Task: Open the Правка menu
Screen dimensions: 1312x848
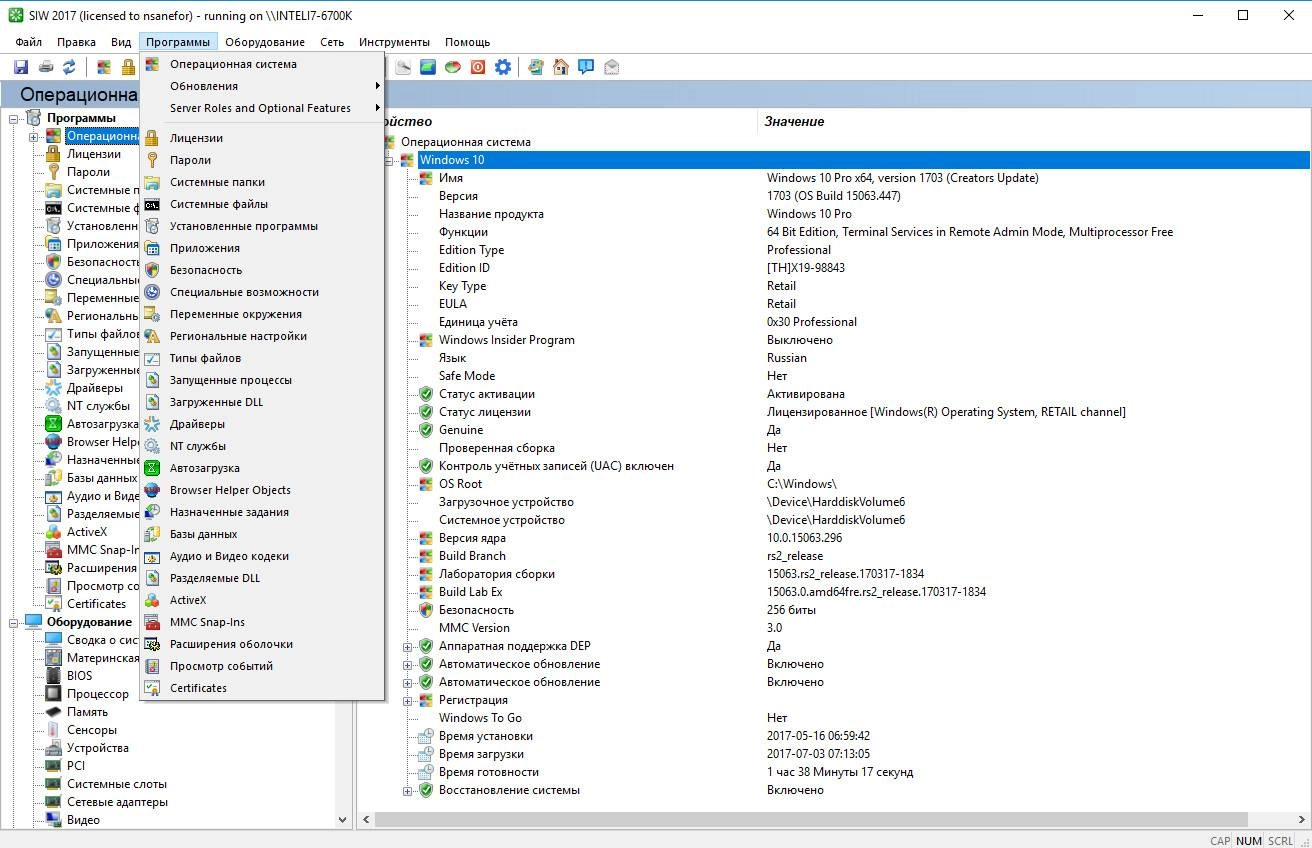Action: (x=76, y=42)
